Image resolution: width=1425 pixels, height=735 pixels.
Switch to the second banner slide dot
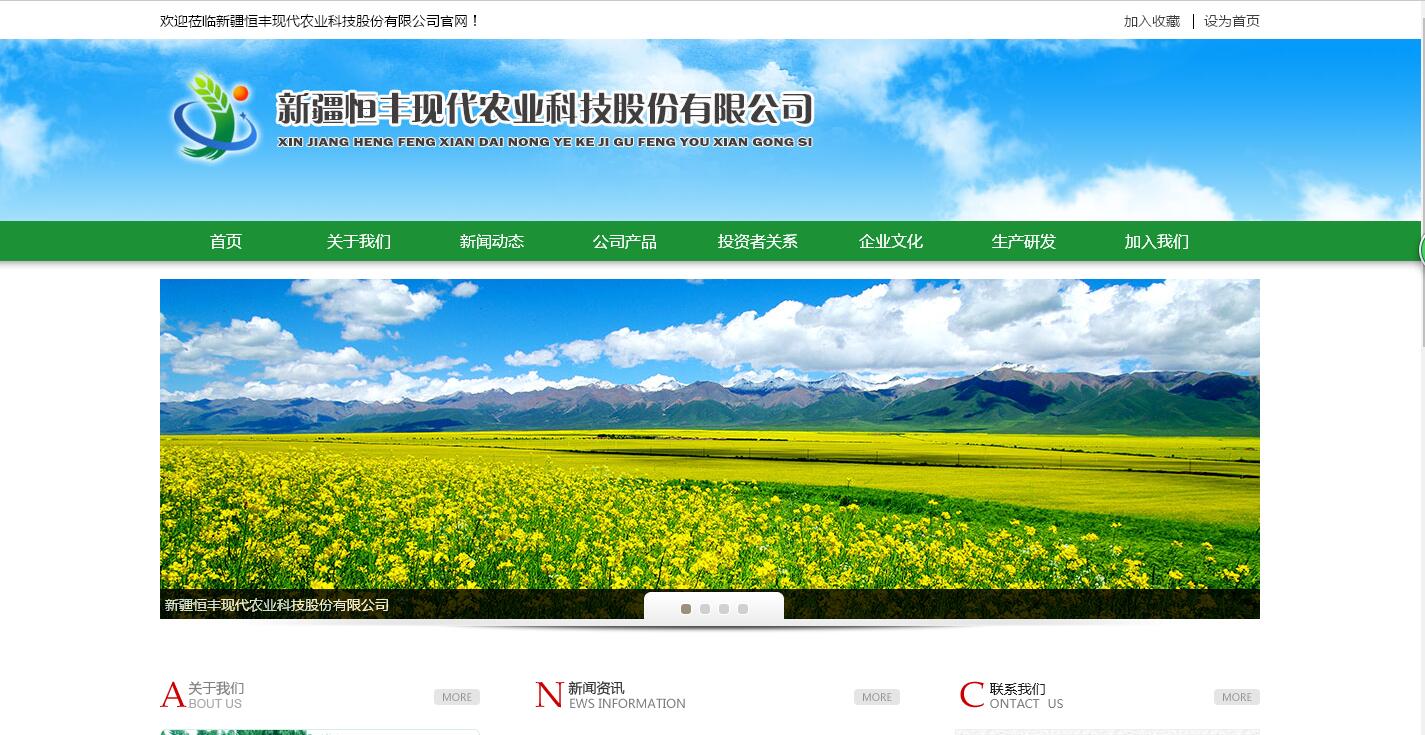click(x=705, y=608)
